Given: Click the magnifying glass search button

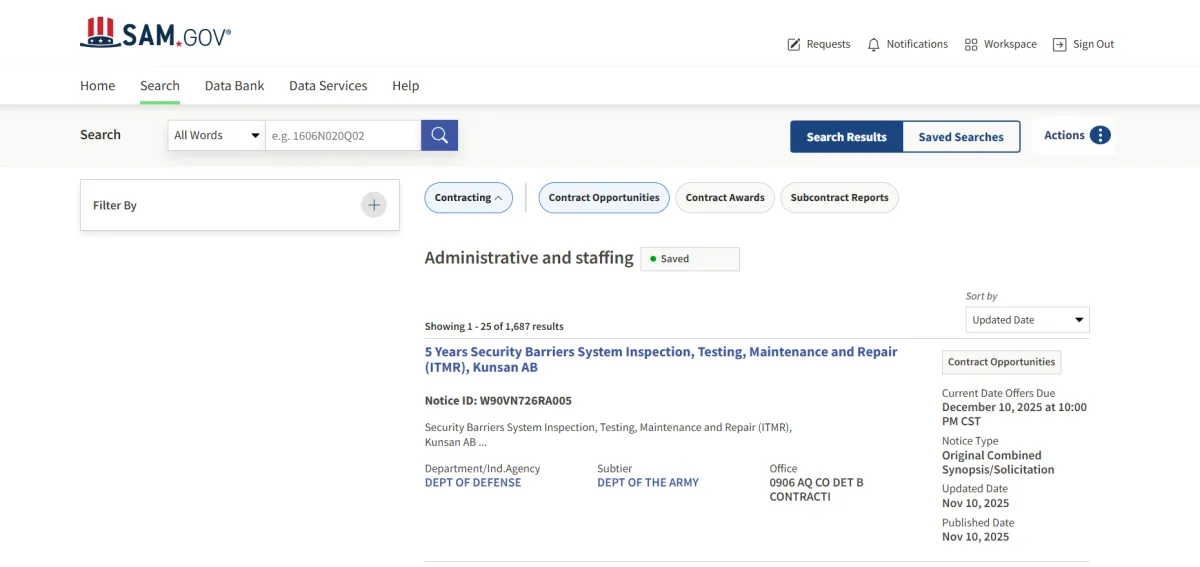Looking at the screenshot, I should tap(439, 136).
